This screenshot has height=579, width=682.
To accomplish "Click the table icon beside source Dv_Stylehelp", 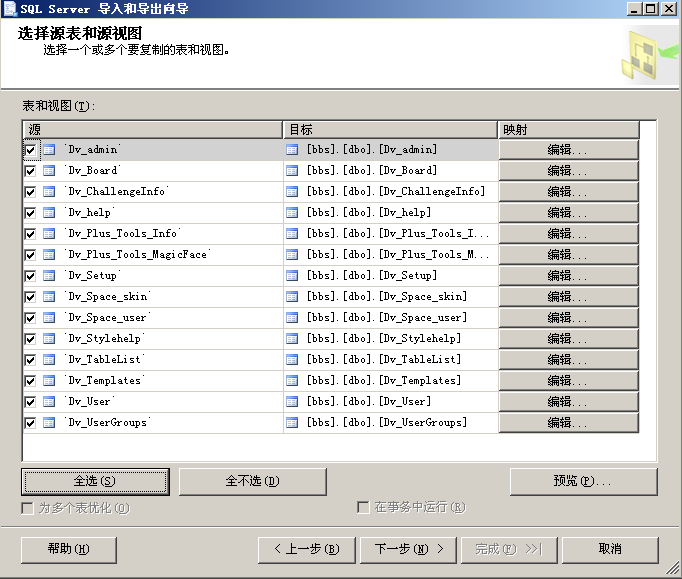I will click(49, 339).
